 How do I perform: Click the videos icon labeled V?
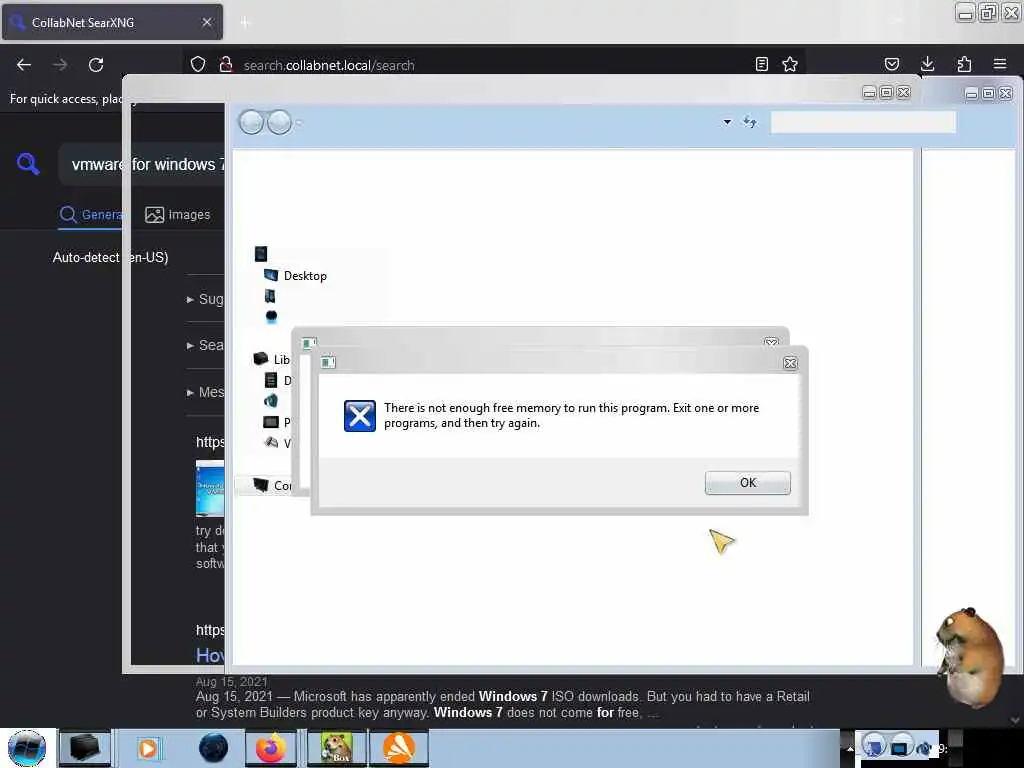click(271, 443)
